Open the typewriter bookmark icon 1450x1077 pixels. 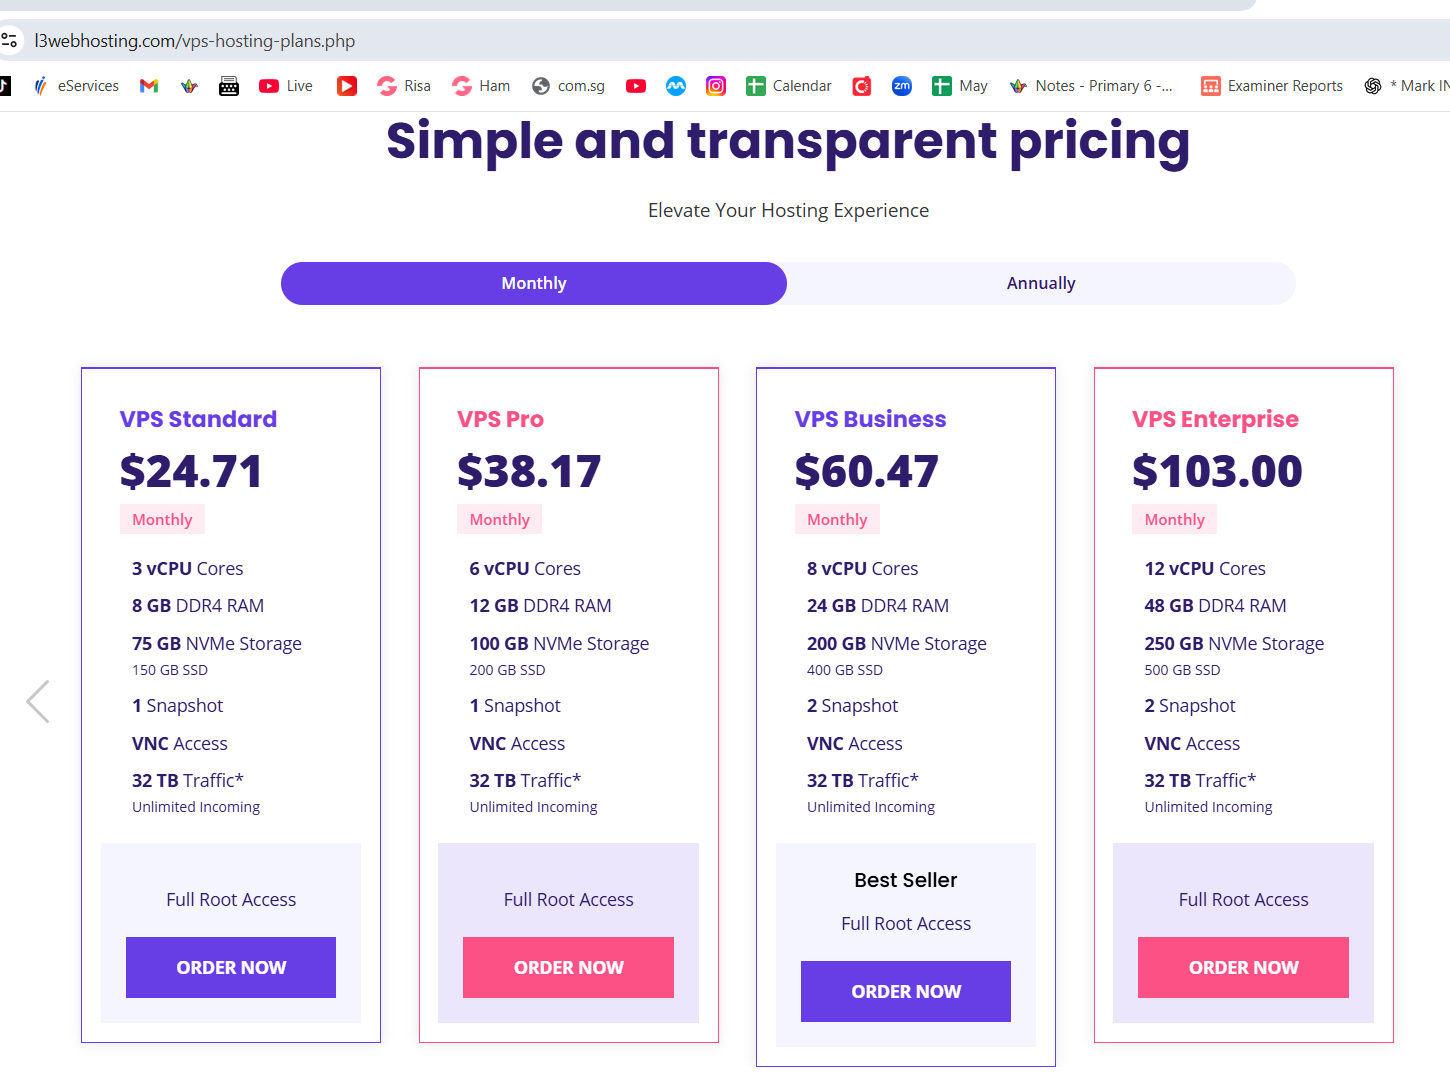tap(229, 86)
